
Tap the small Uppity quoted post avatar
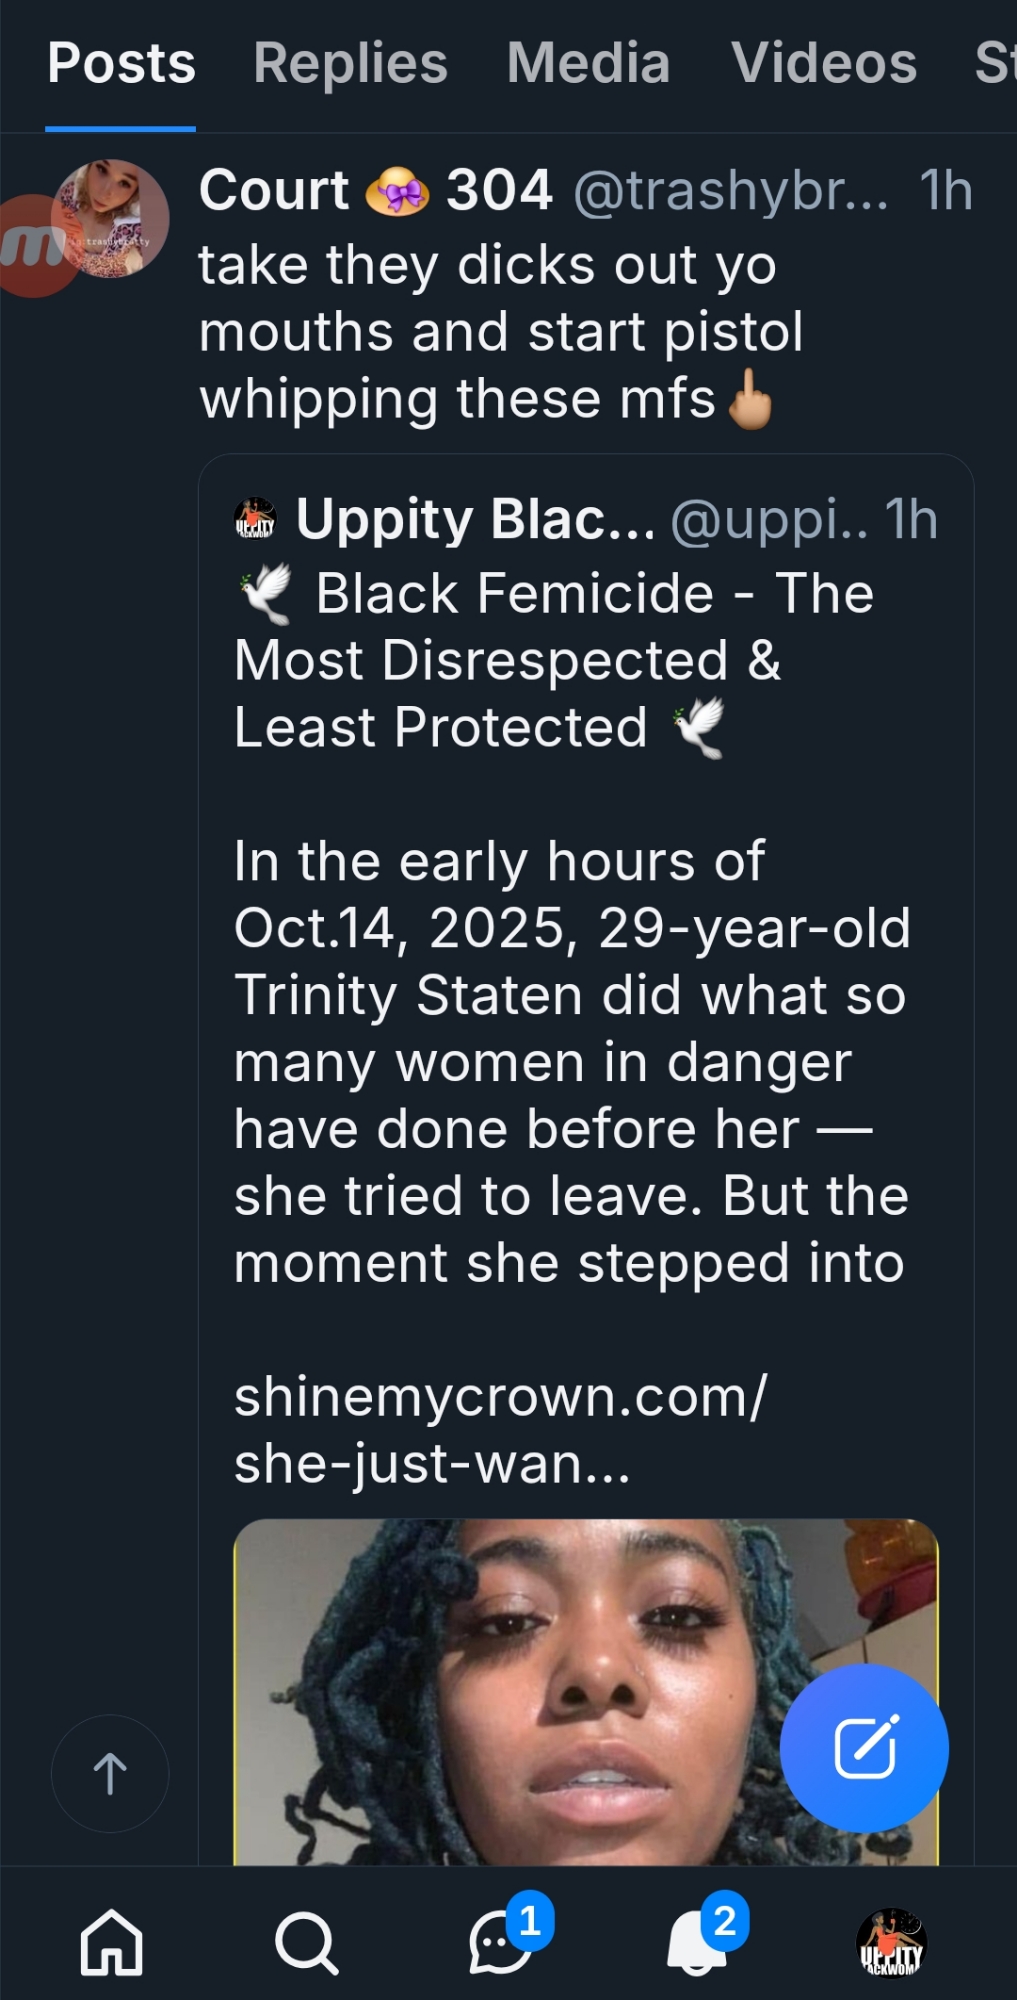pos(255,519)
